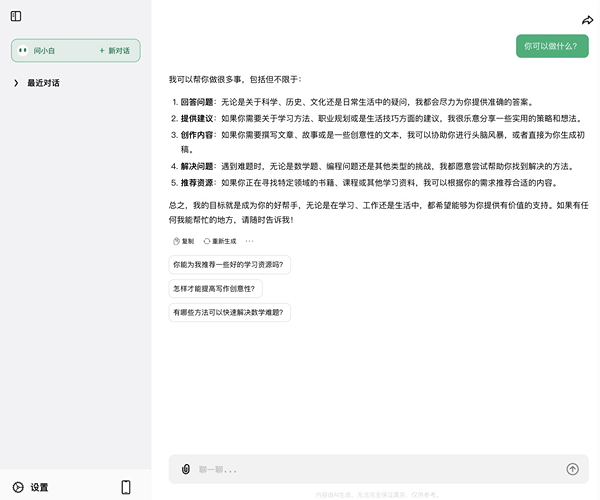Open 最近对话 section label
Image resolution: width=600 pixels, height=500 pixels.
pyautogui.click(x=43, y=83)
